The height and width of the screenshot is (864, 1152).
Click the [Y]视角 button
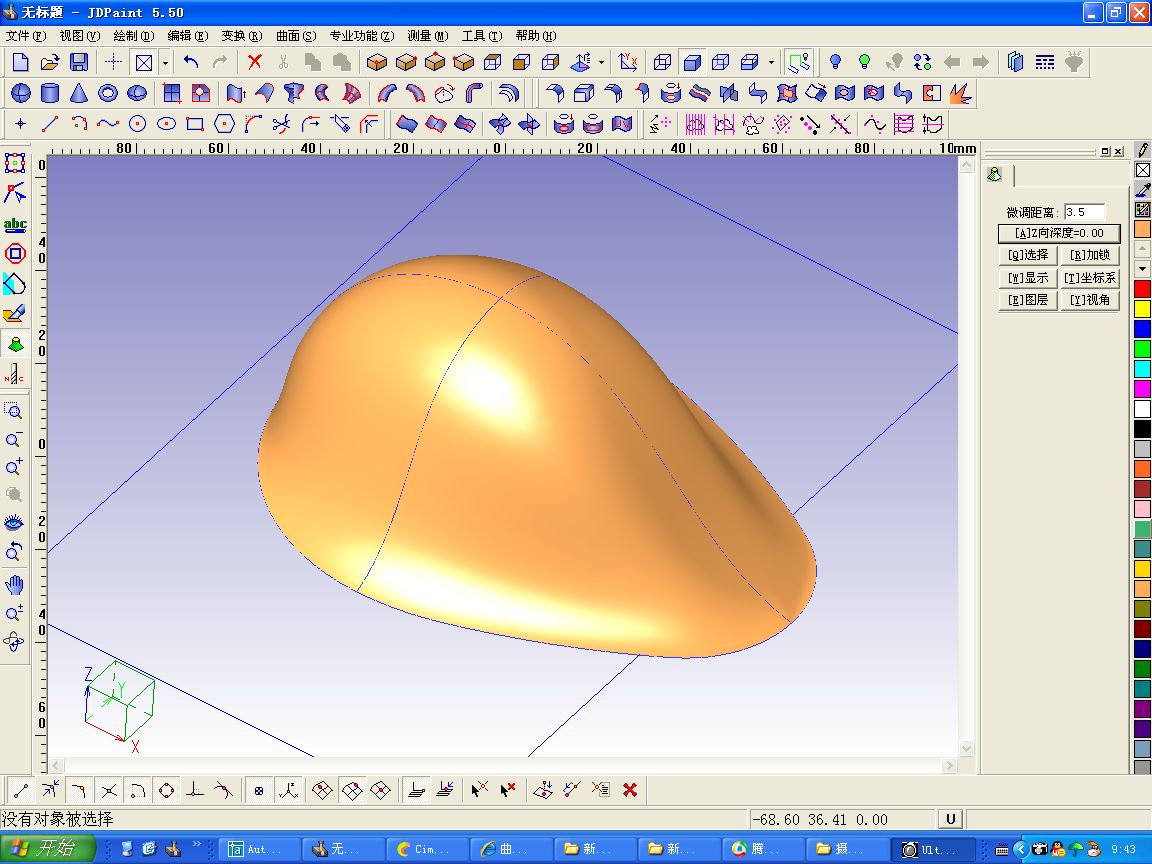tap(1090, 300)
